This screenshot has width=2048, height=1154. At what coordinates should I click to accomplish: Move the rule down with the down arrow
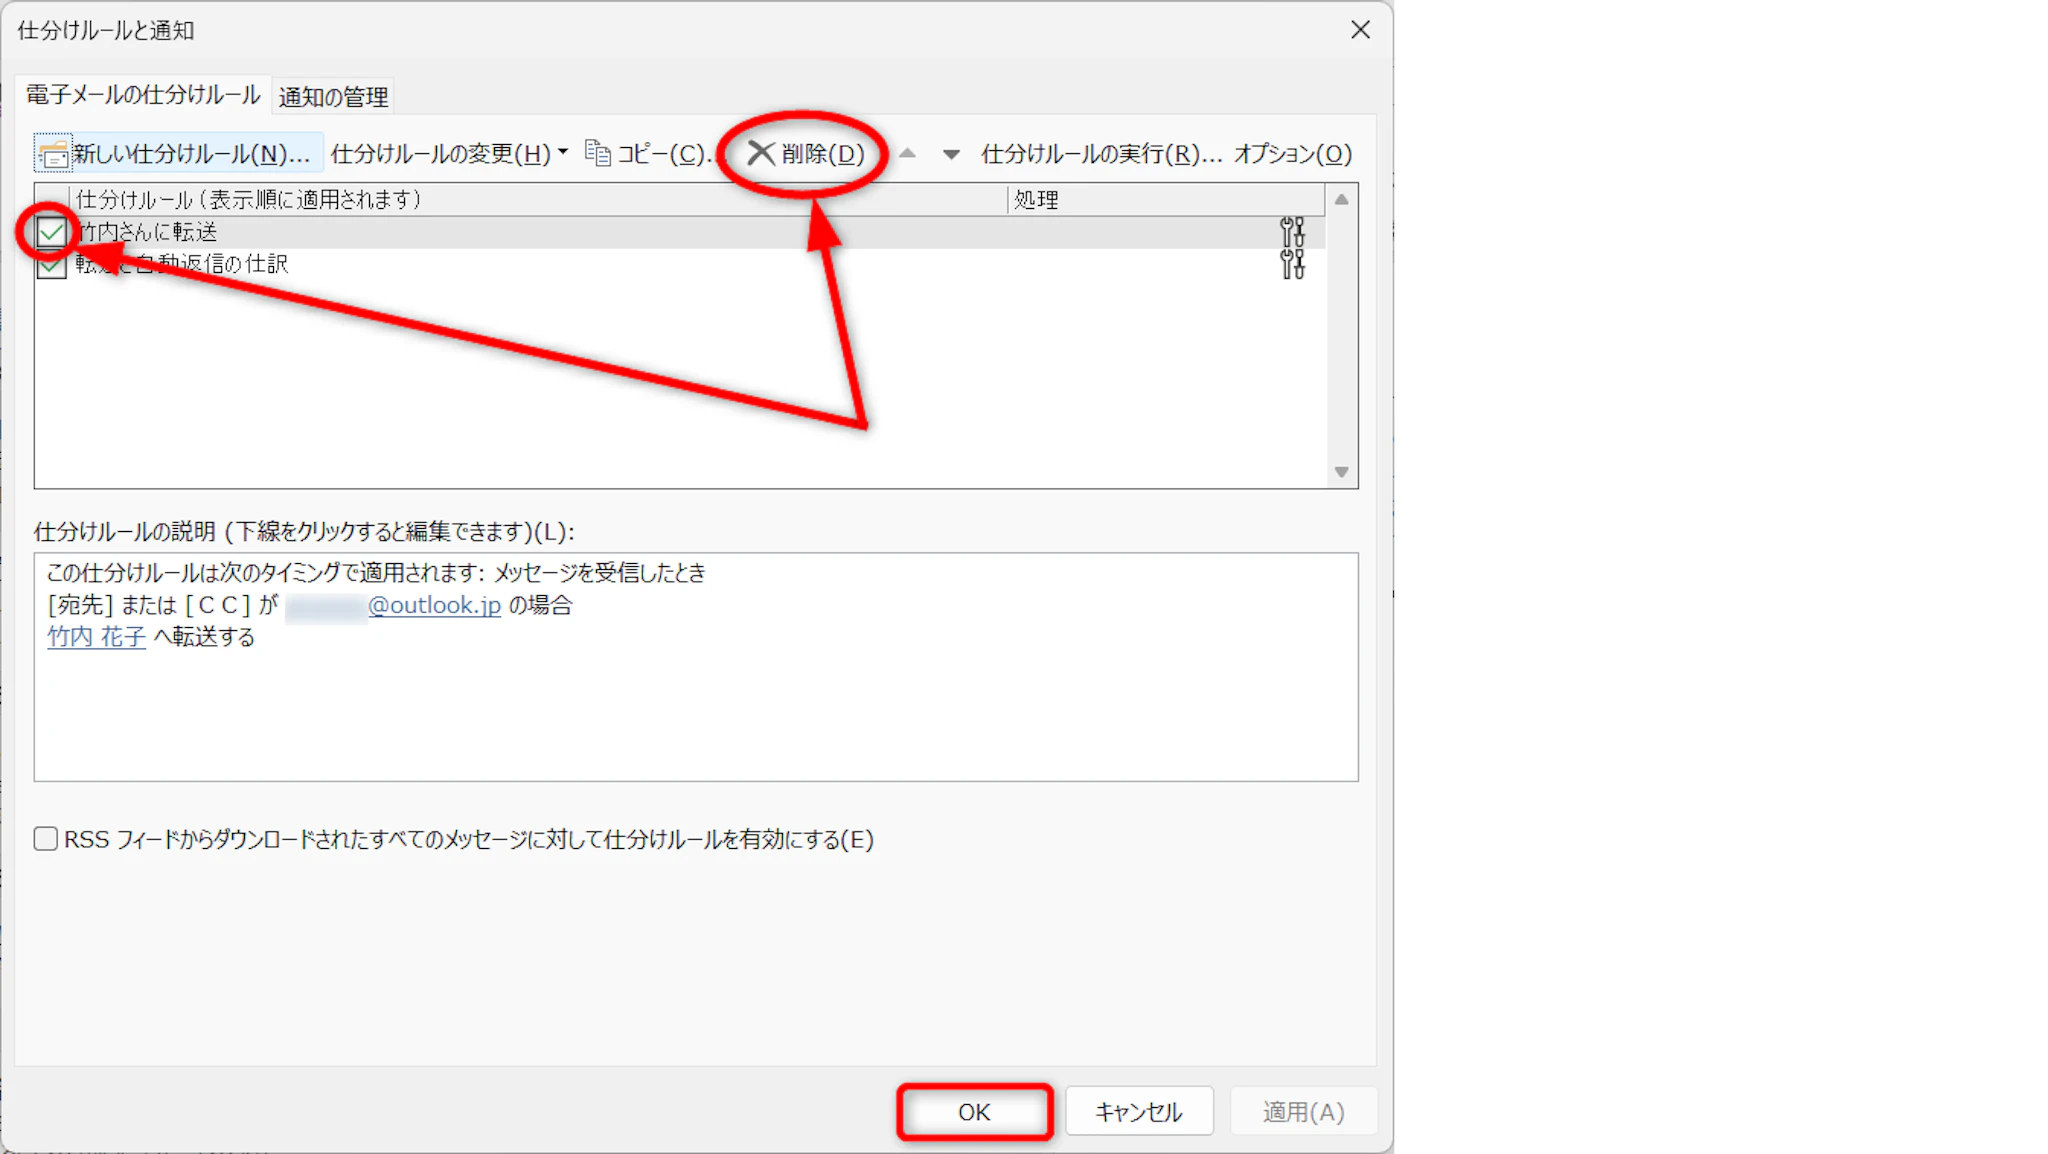tap(951, 154)
